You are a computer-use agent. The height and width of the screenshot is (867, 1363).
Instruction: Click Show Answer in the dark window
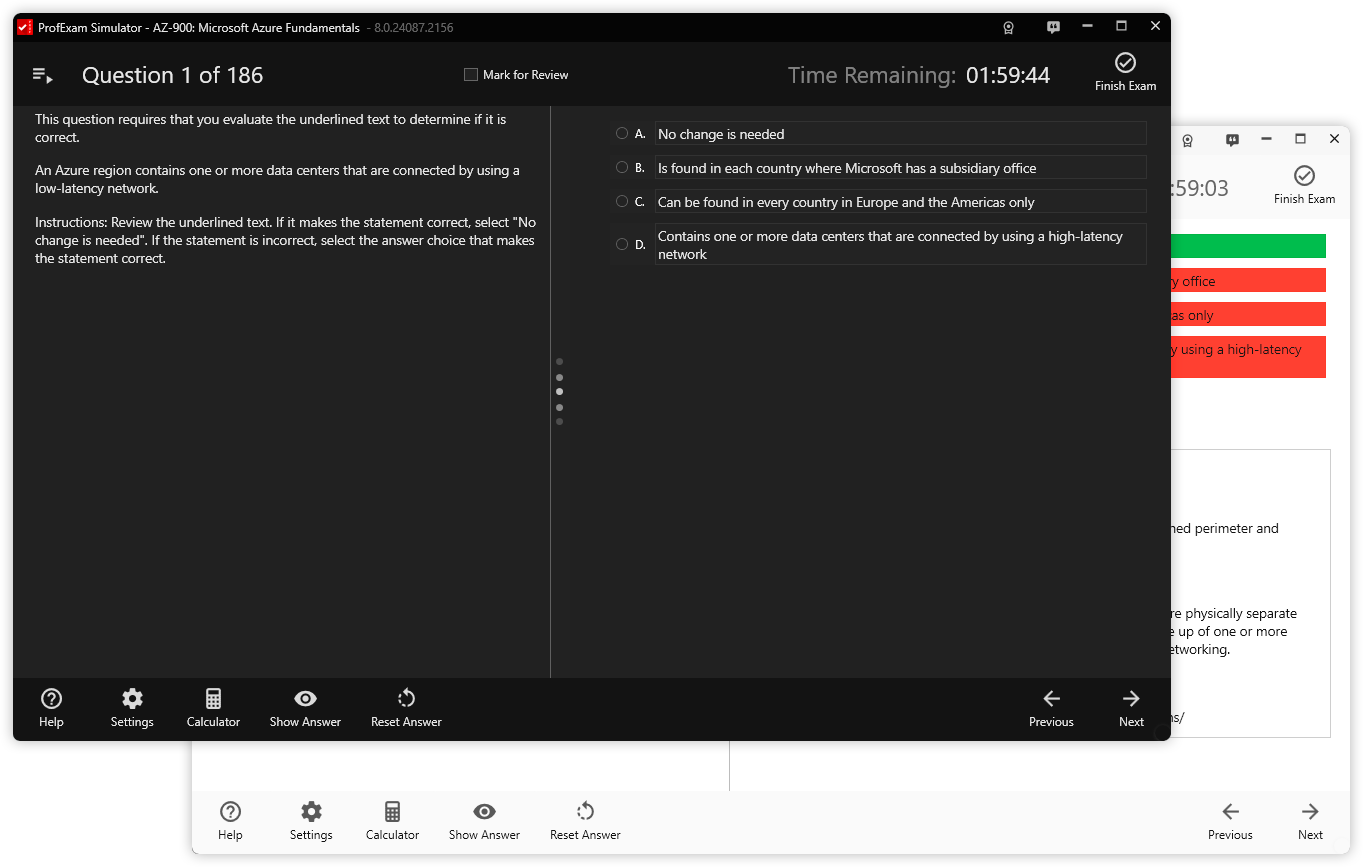tap(305, 708)
